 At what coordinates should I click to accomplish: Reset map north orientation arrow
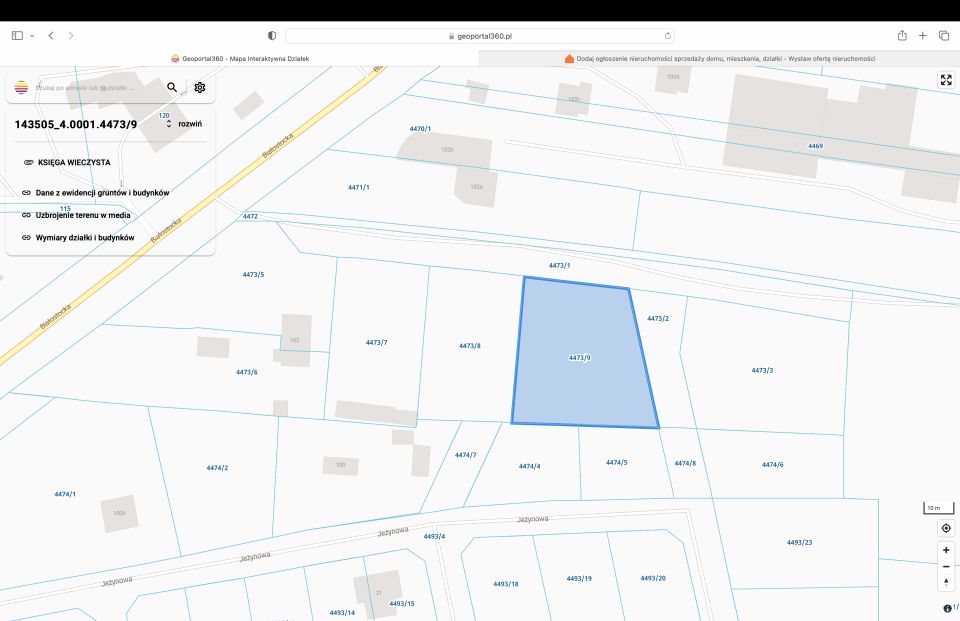[x=946, y=582]
